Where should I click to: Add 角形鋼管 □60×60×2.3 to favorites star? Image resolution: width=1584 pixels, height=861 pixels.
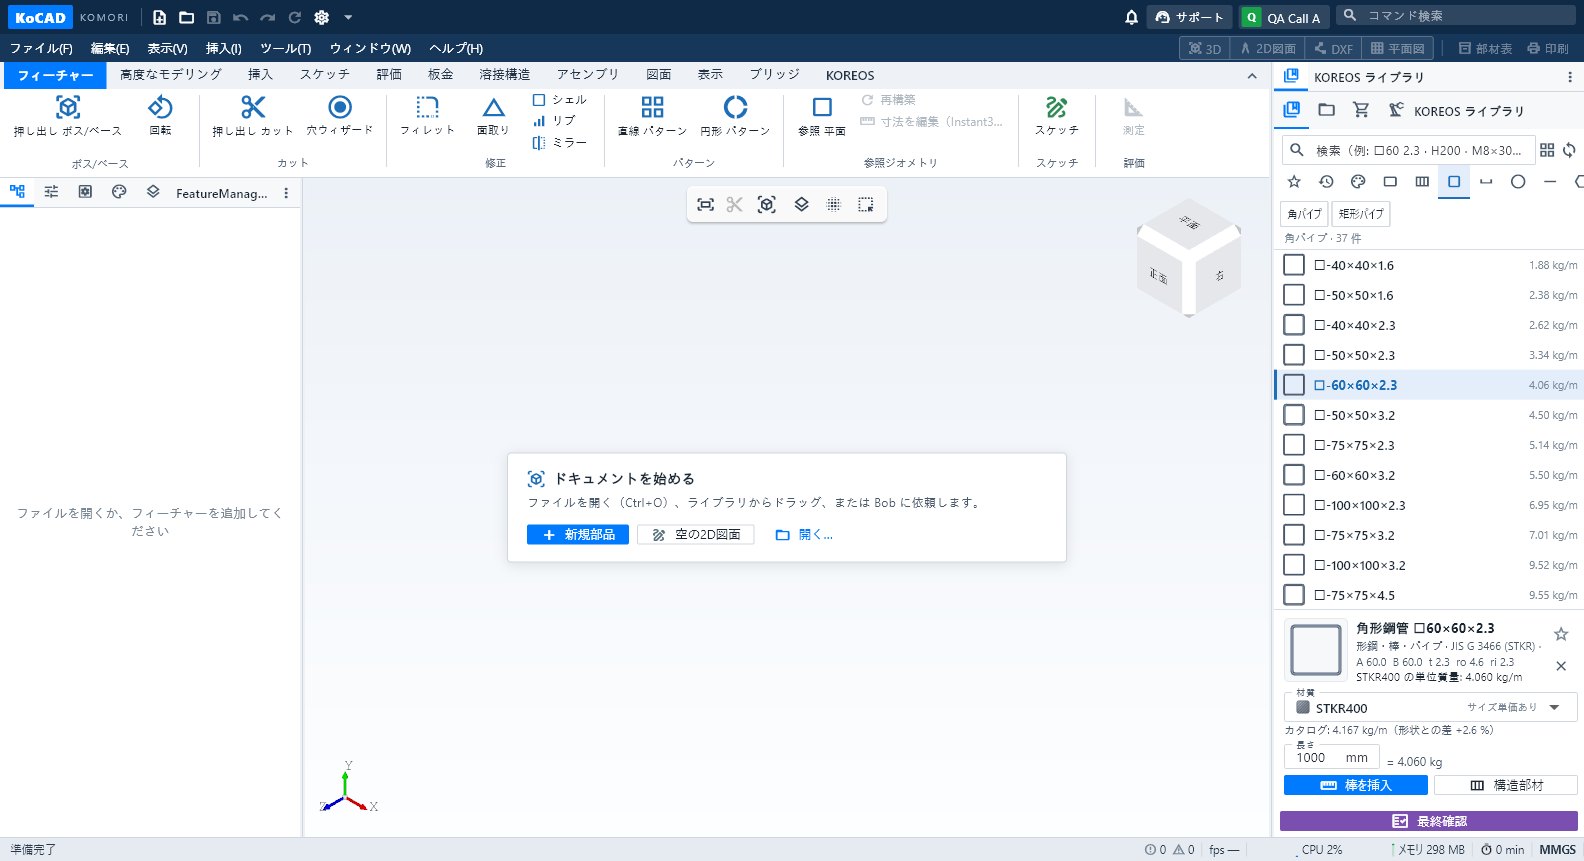pyautogui.click(x=1561, y=634)
